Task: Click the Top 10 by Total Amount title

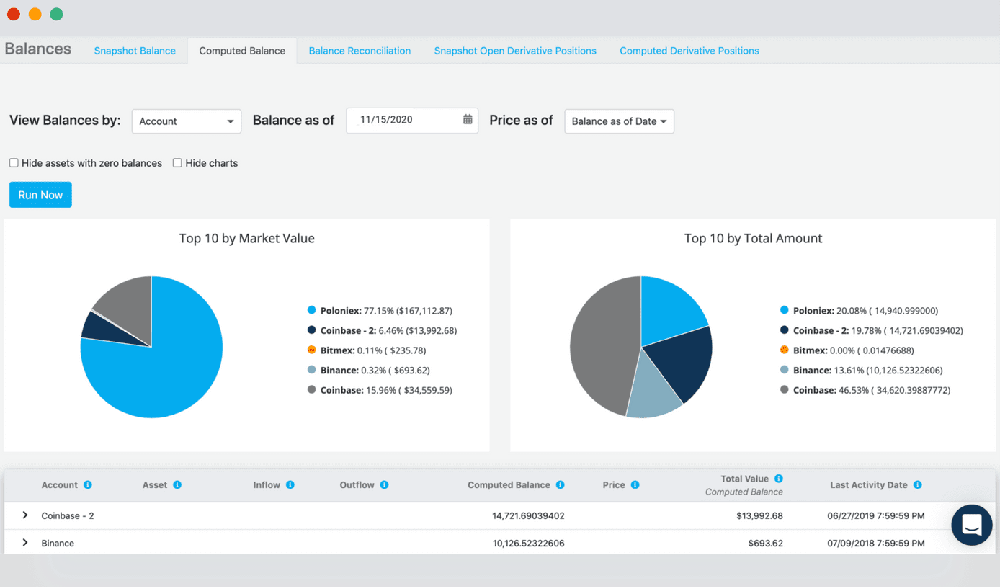Action: coord(753,238)
